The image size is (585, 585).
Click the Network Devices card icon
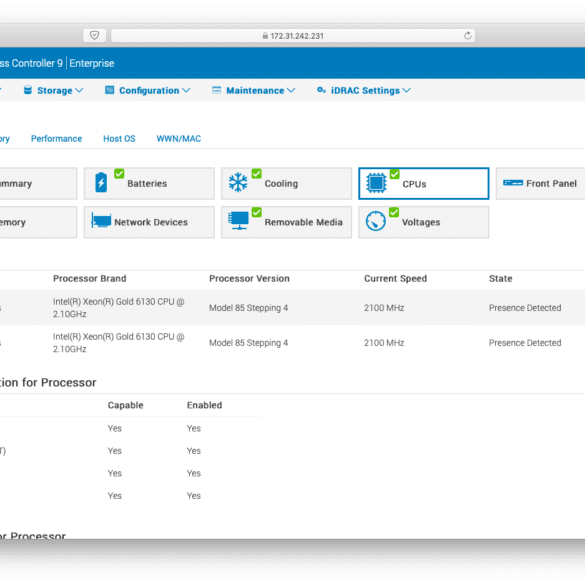[101, 221]
